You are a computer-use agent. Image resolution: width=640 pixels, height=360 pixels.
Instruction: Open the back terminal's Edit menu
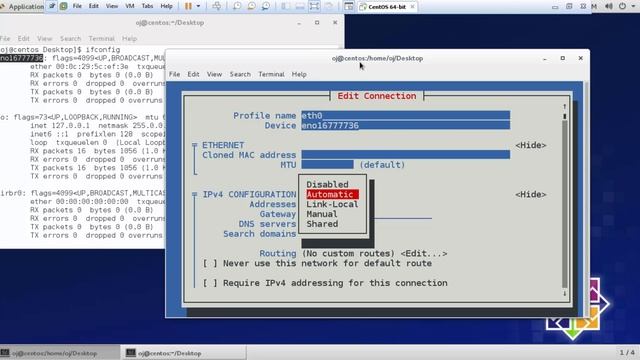[x=23, y=38]
